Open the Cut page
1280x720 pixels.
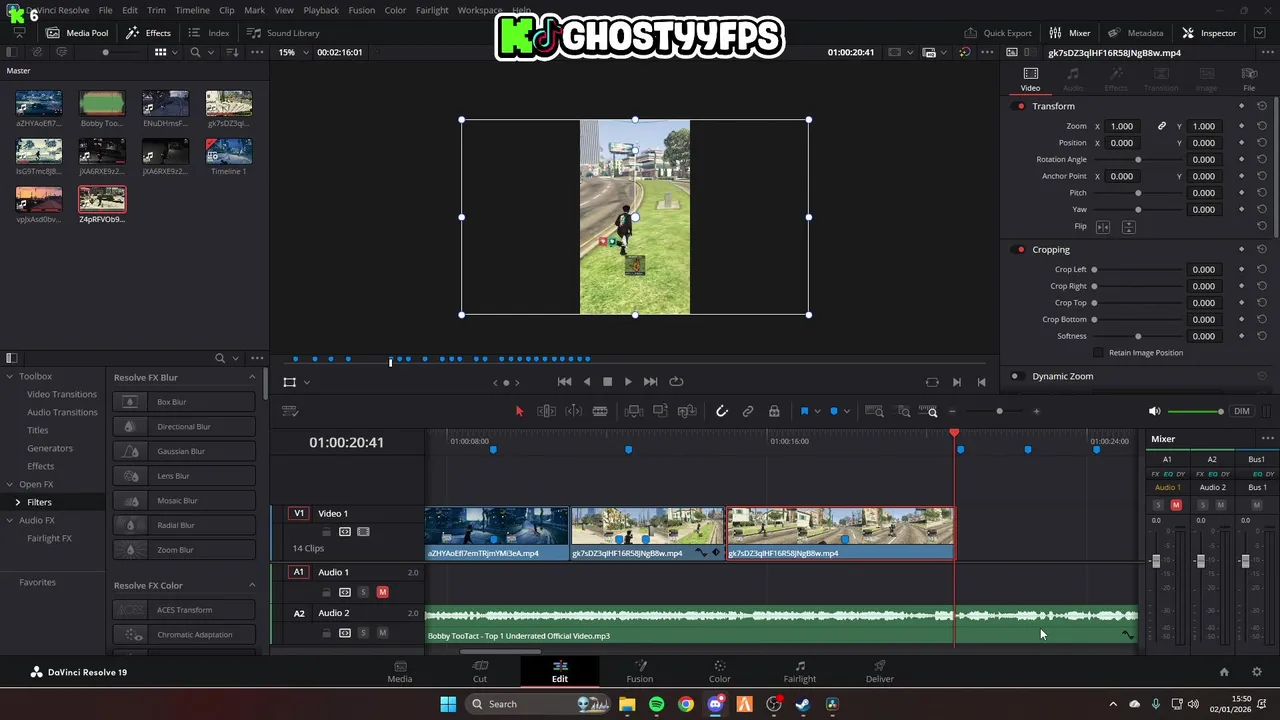[480, 671]
